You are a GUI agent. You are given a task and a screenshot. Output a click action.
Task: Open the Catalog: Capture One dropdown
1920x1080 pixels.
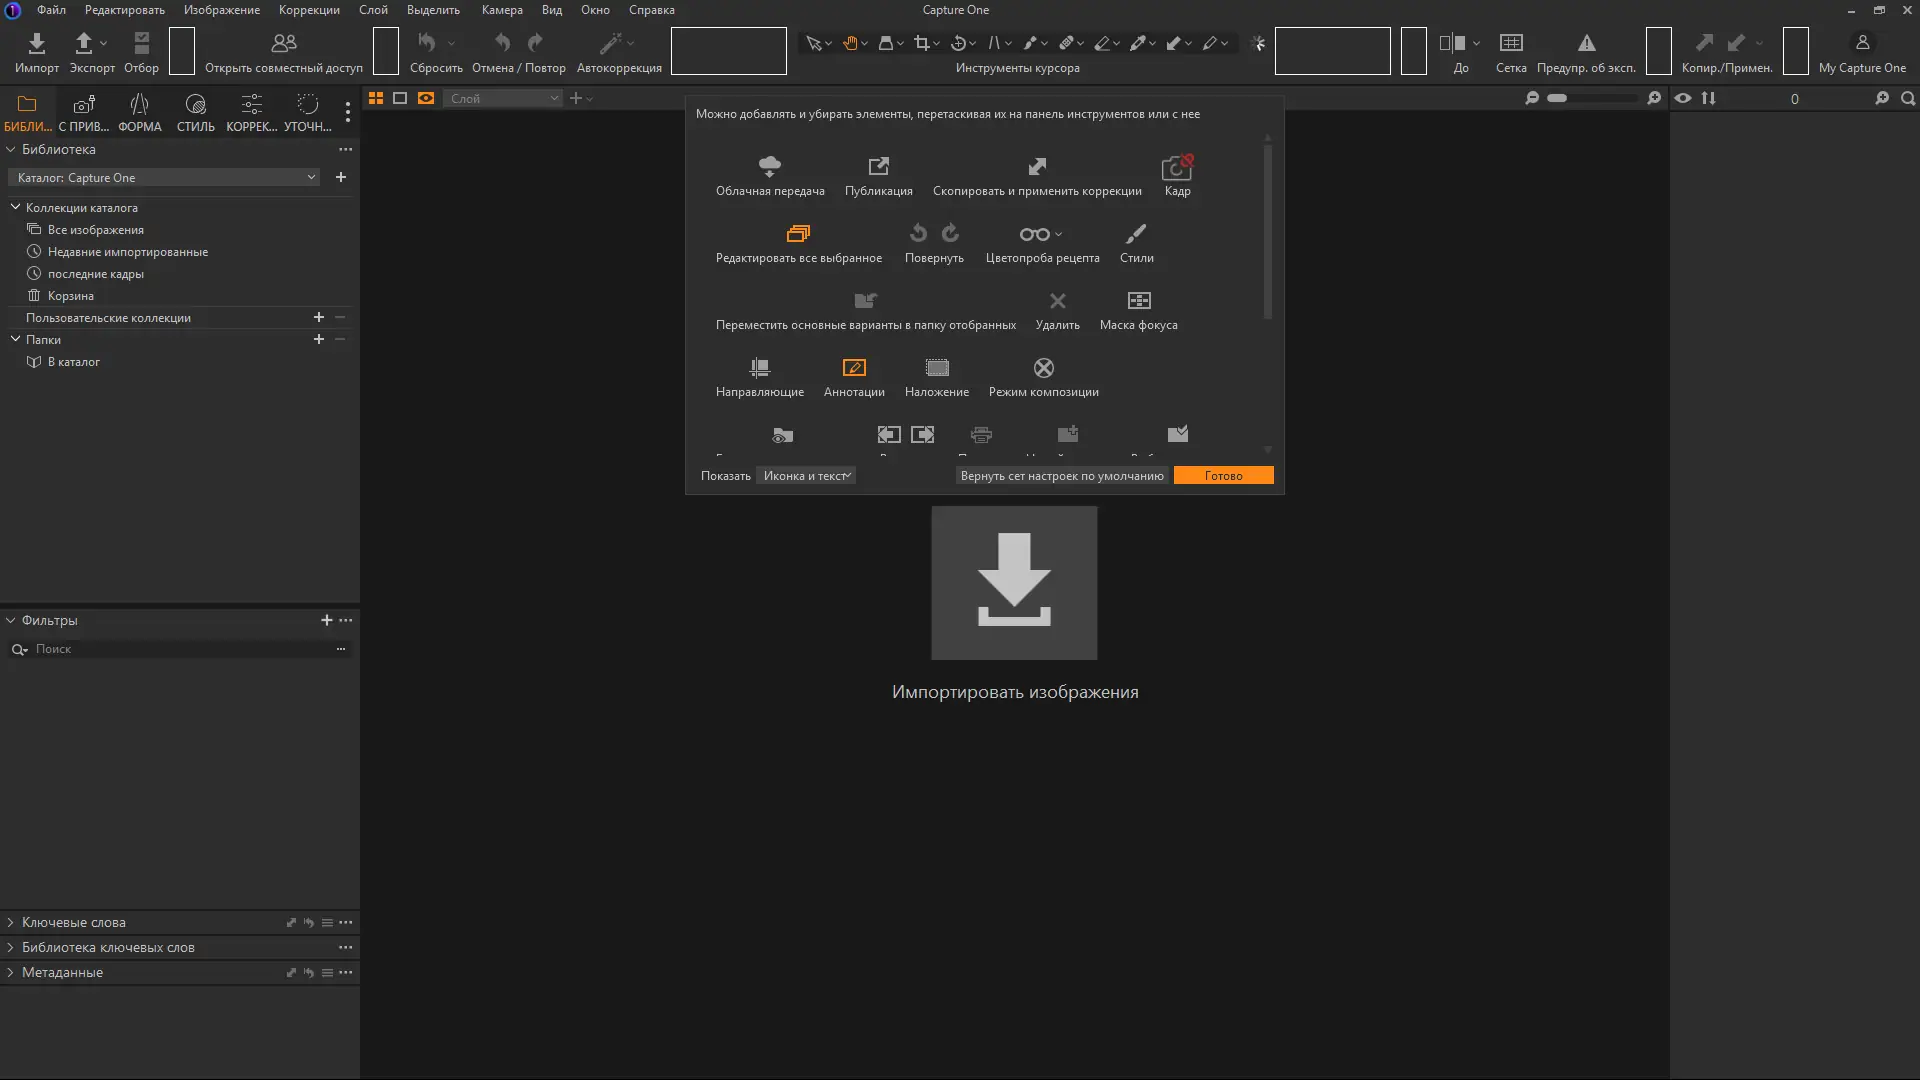coord(165,178)
